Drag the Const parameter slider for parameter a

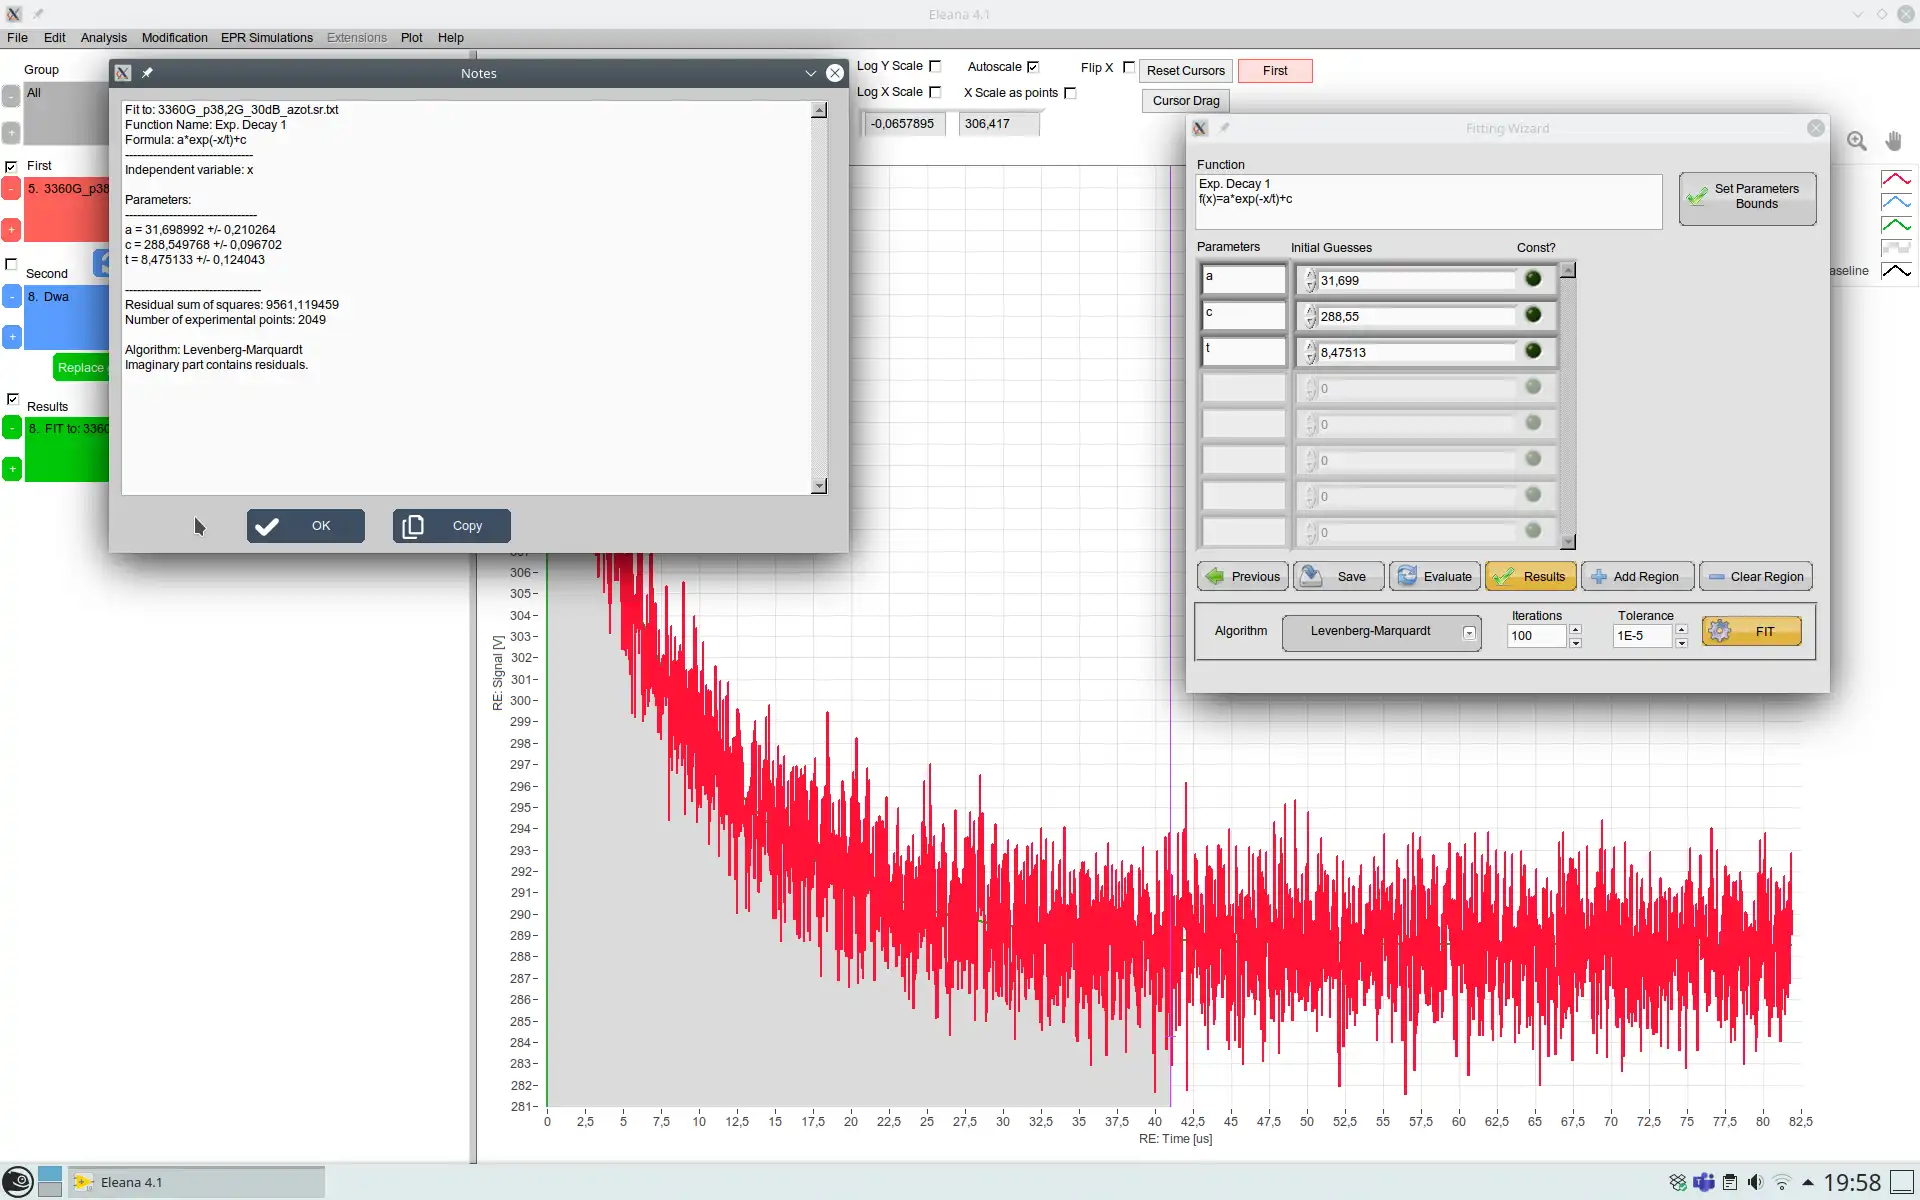tap(1532, 278)
